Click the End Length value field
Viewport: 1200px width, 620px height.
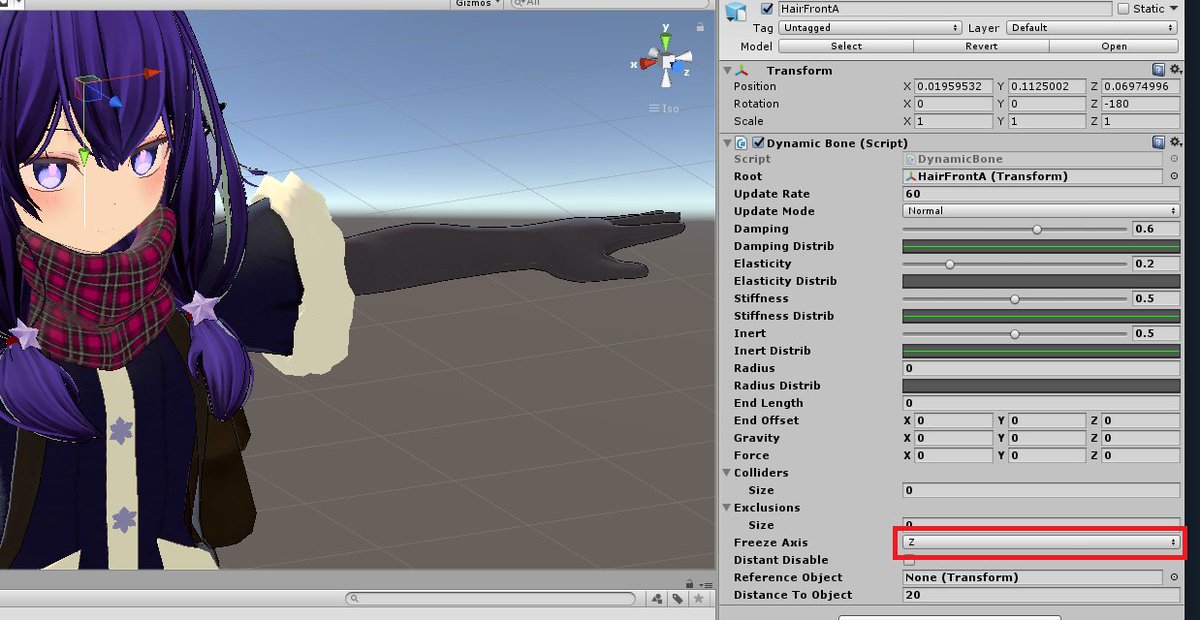(1041, 403)
